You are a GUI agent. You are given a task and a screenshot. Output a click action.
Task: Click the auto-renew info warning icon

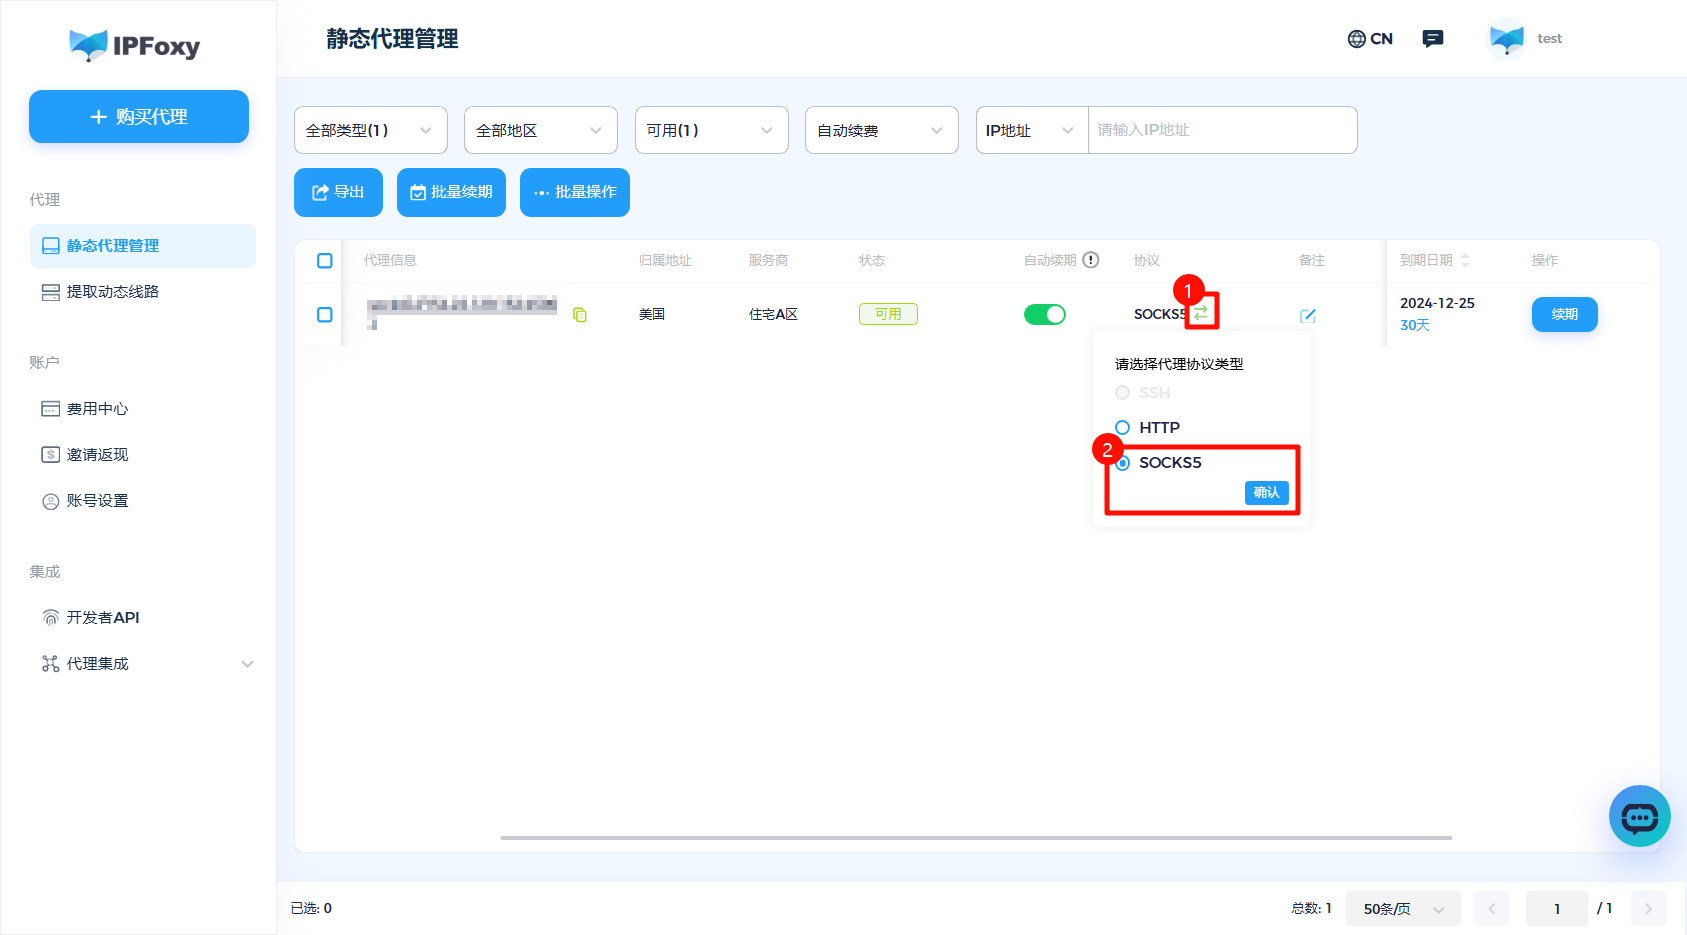(x=1091, y=259)
